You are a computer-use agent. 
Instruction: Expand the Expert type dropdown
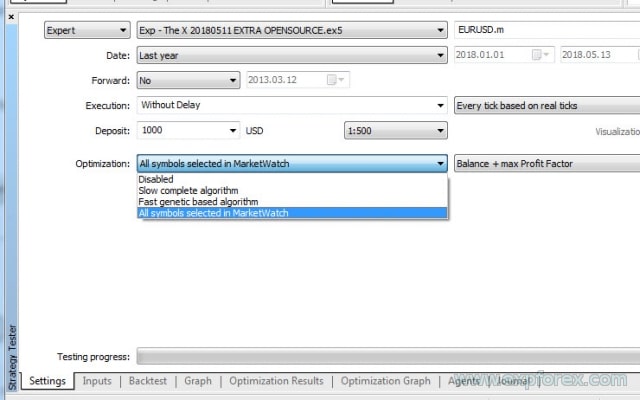(122, 31)
